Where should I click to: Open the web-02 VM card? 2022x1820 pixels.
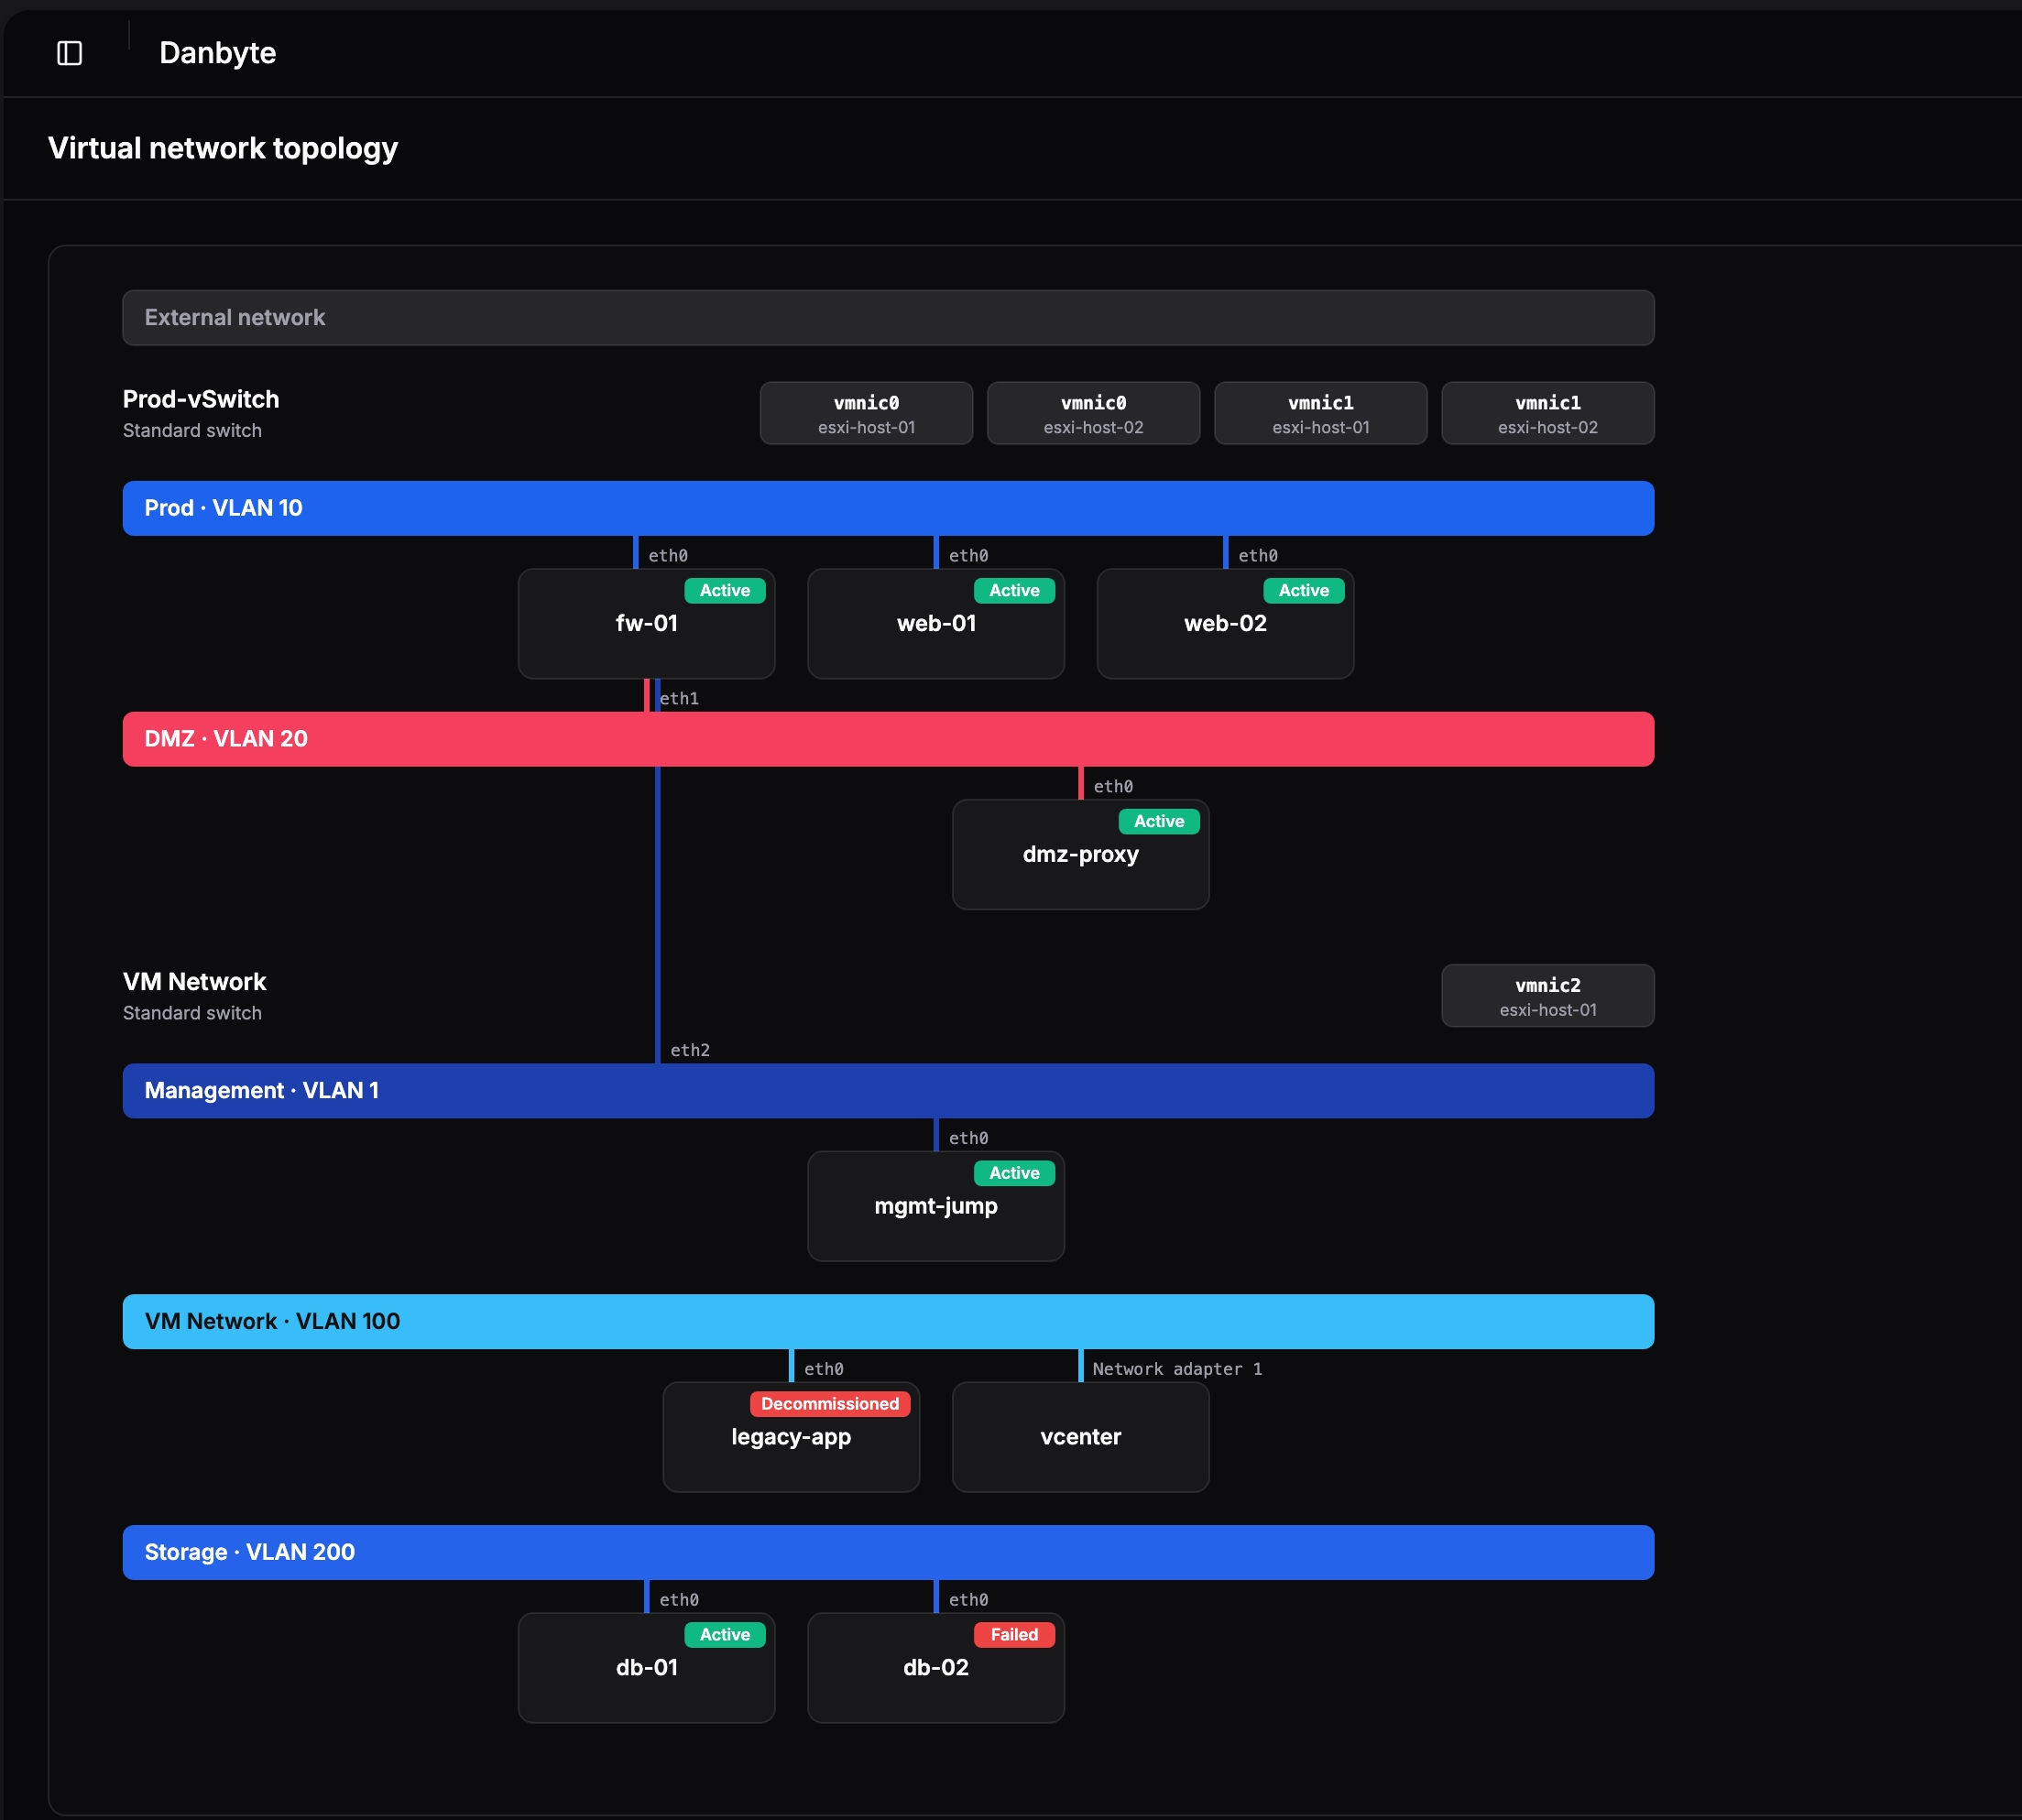click(1225, 624)
